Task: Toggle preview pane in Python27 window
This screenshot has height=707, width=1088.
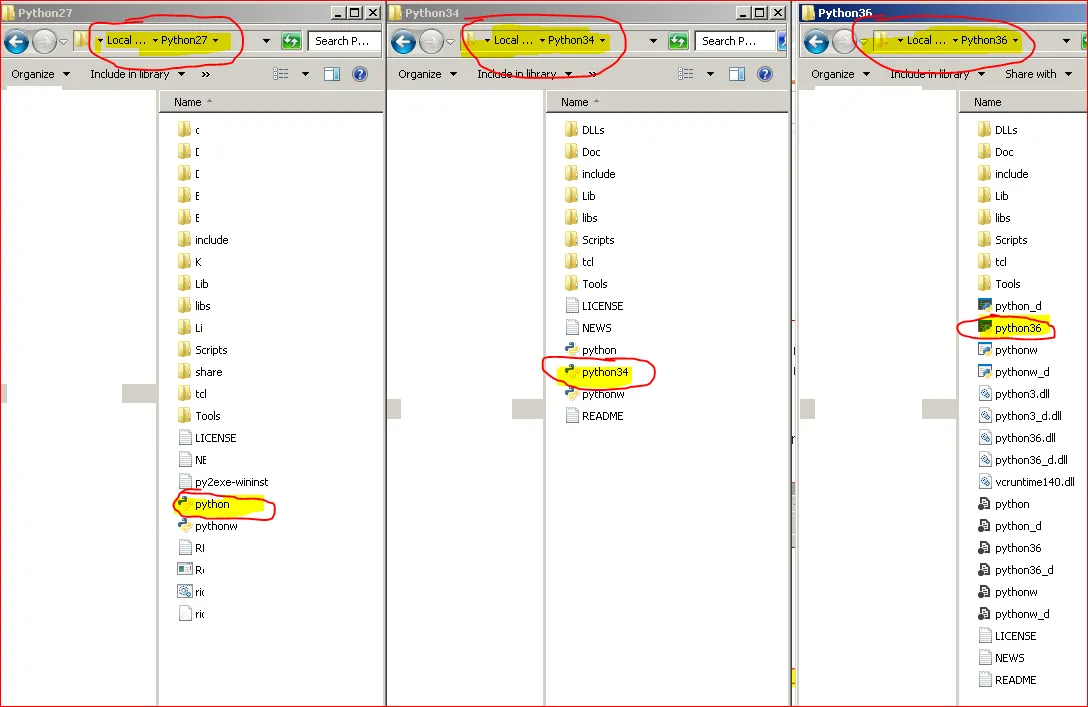Action: click(x=332, y=74)
